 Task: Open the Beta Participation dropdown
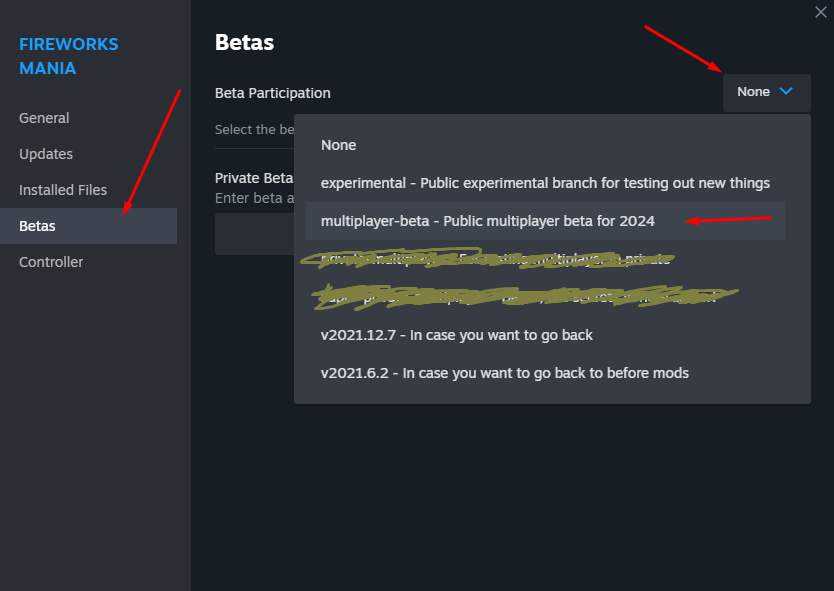(766, 92)
